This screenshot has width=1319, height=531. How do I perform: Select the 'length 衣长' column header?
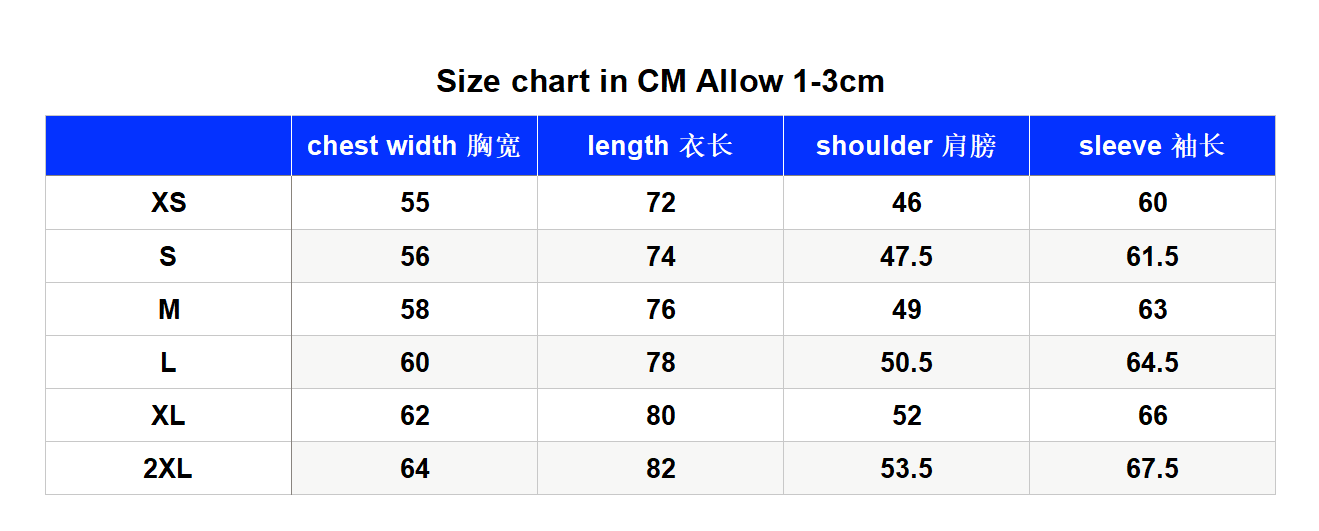660,146
